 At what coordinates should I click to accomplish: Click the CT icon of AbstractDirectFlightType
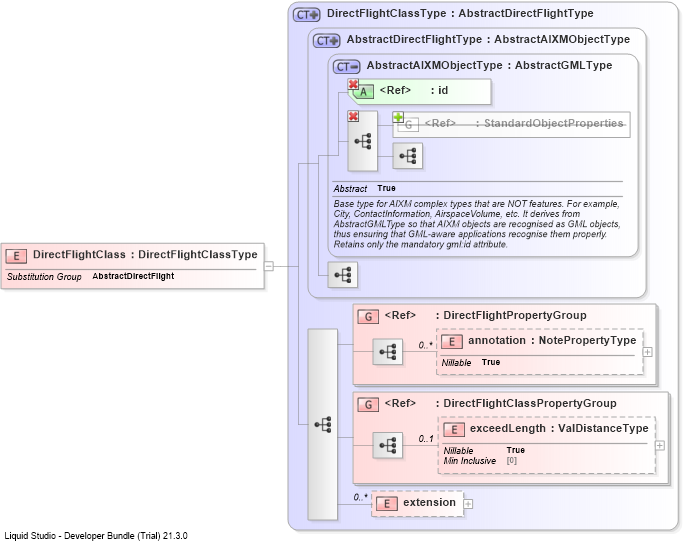[326, 41]
